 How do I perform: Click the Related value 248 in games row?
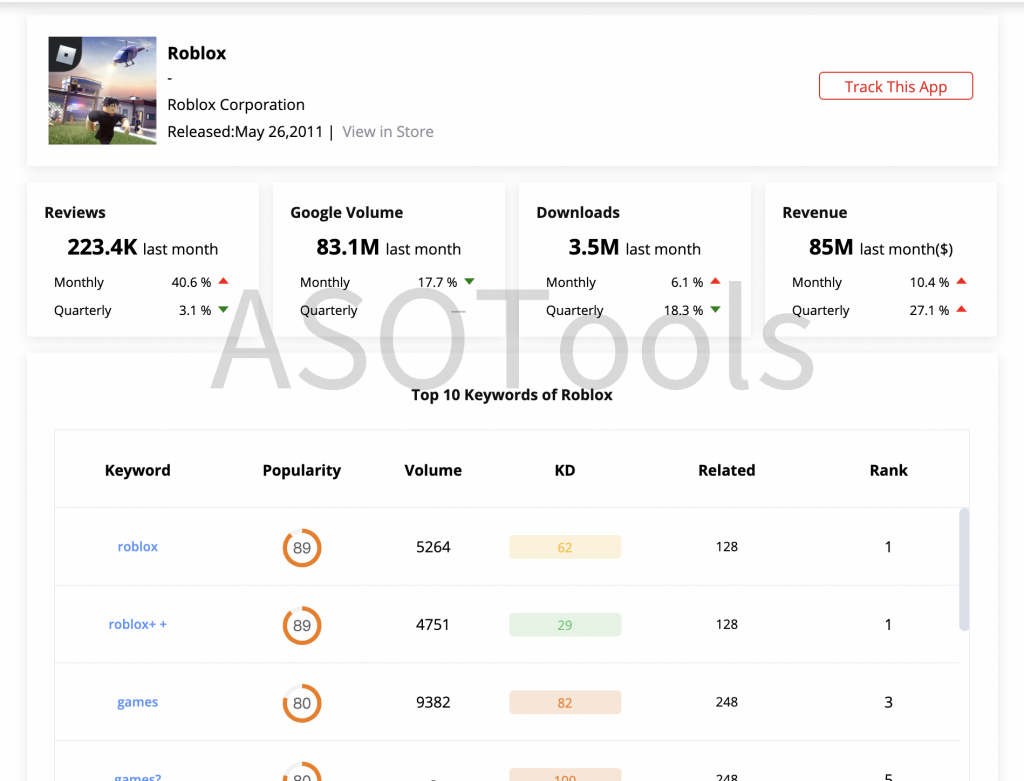(x=727, y=702)
